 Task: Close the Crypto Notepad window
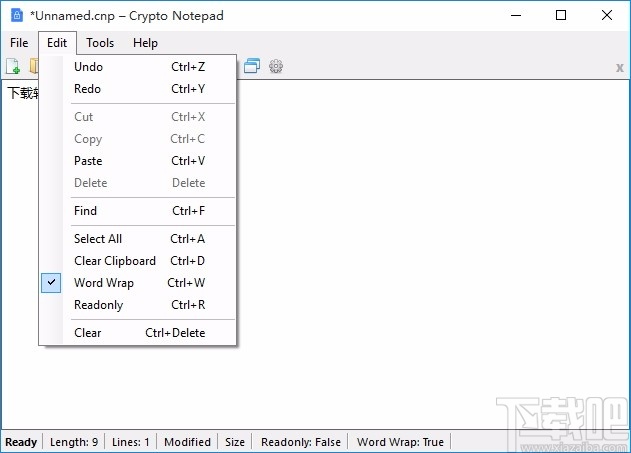(x=606, y=15)
